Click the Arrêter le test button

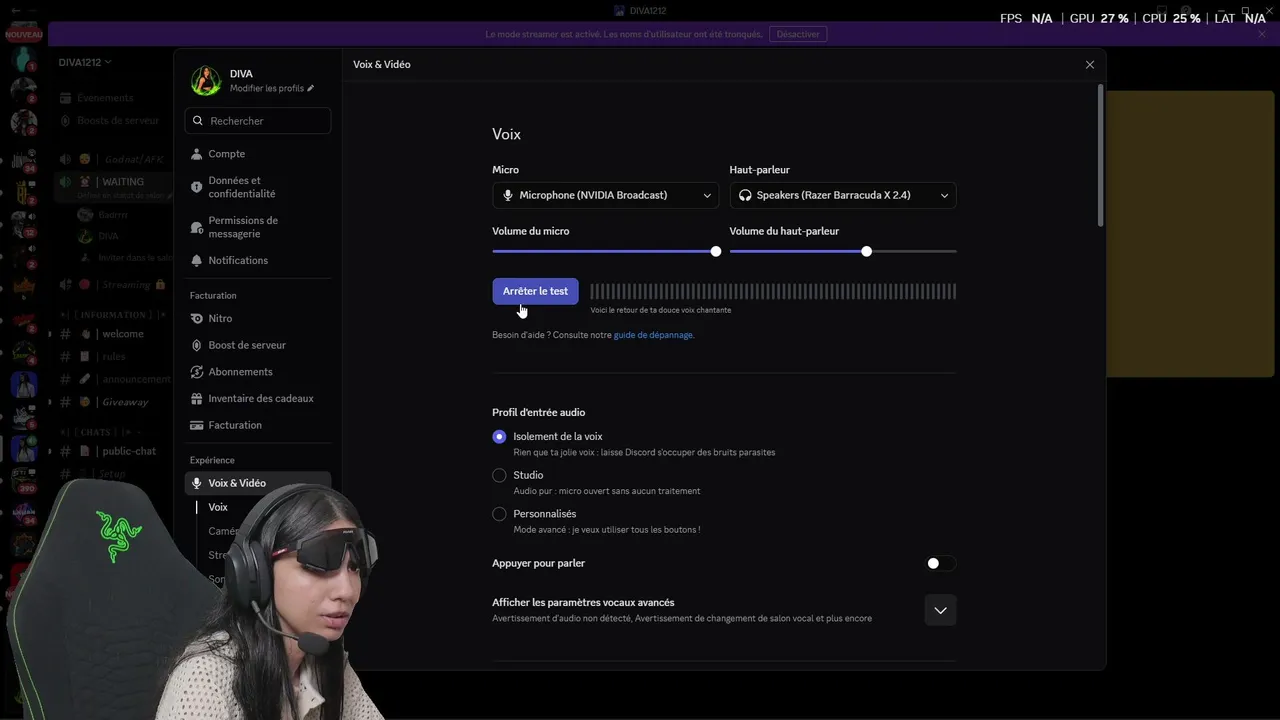[x=535, y=291]
